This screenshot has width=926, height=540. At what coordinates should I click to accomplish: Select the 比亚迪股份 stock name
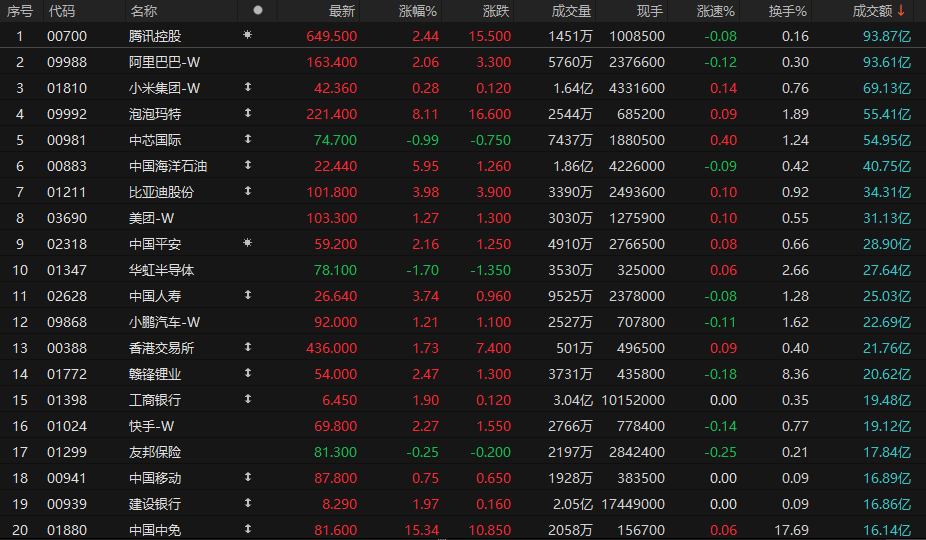click(x=161, y=192)
